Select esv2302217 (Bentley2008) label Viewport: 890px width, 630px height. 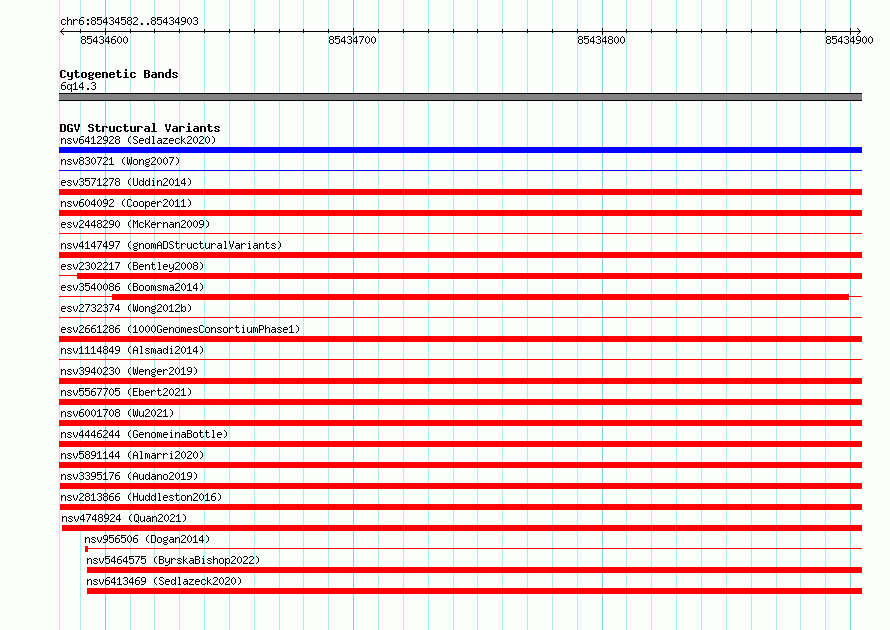pyautogui.click(x=132, y=266)
